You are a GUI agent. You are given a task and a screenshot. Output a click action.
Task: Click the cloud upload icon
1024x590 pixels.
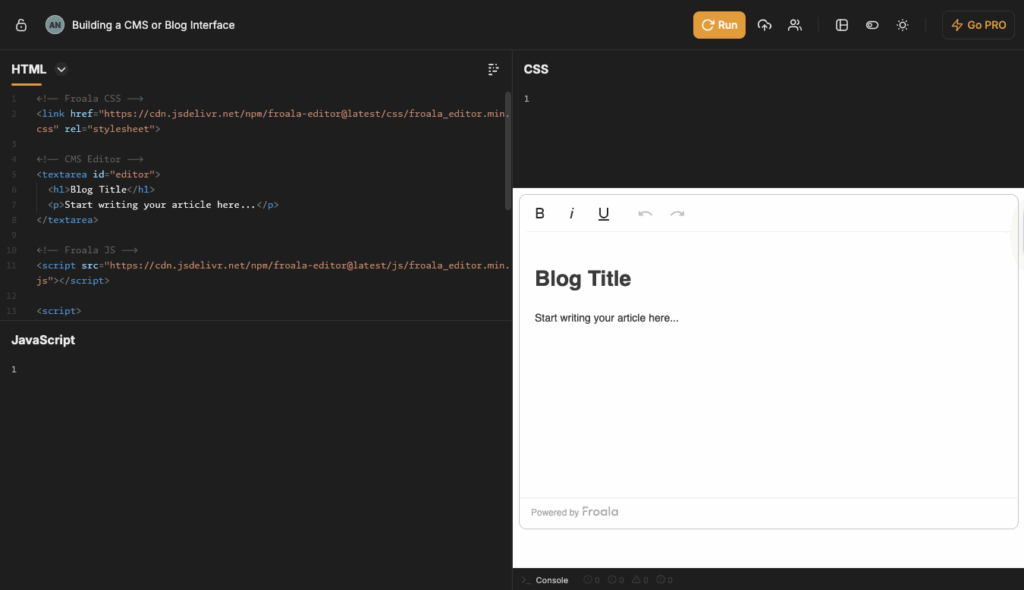764,25
